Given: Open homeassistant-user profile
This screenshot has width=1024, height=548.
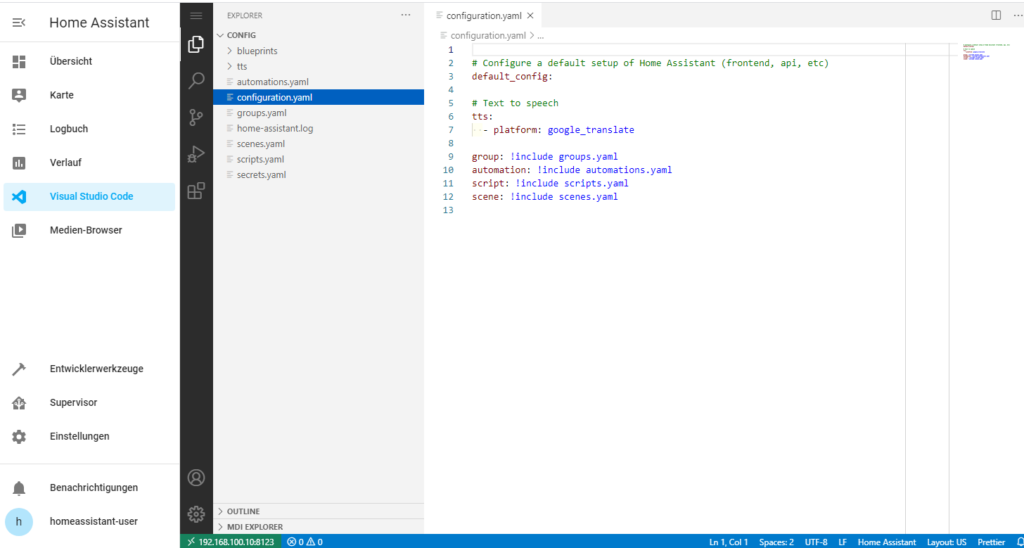Looking at the screenshot, I should click(x=89, y=521).
